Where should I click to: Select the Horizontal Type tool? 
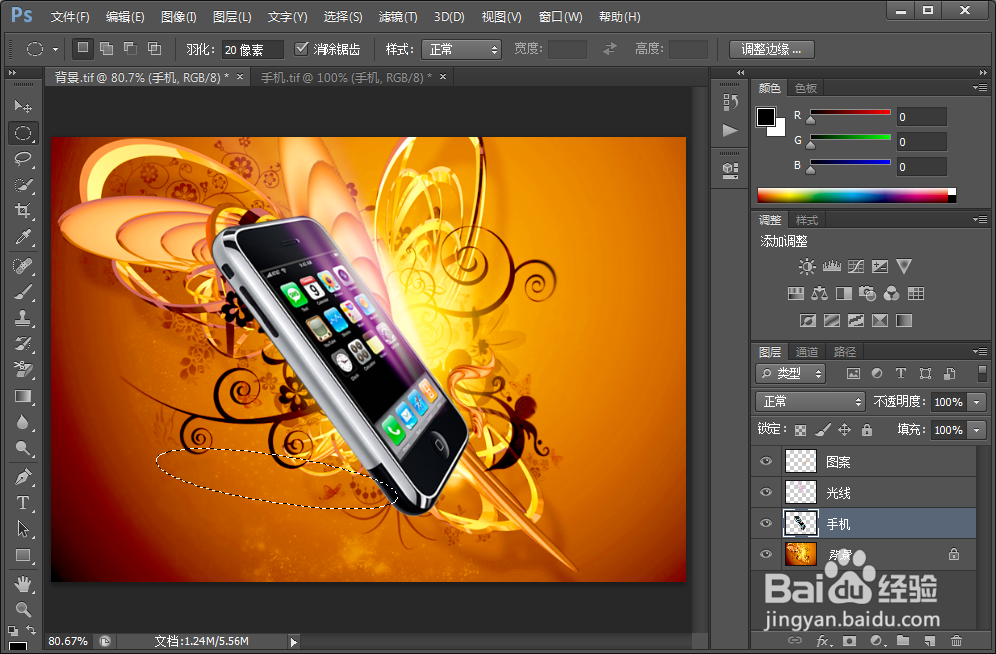(x=23, y=503)
